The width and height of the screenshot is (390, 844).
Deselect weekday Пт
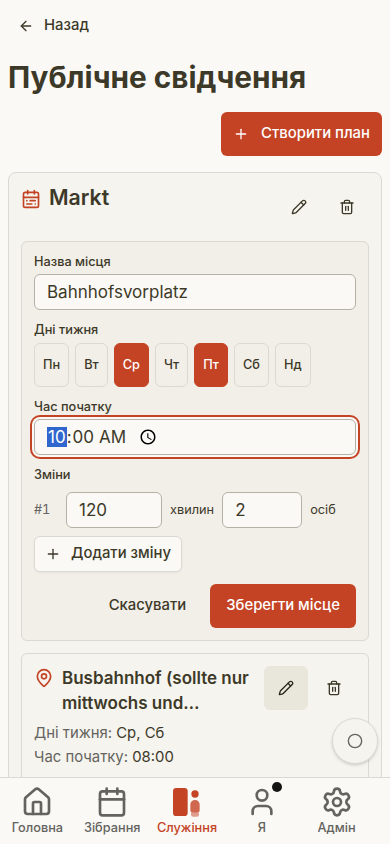211,365
